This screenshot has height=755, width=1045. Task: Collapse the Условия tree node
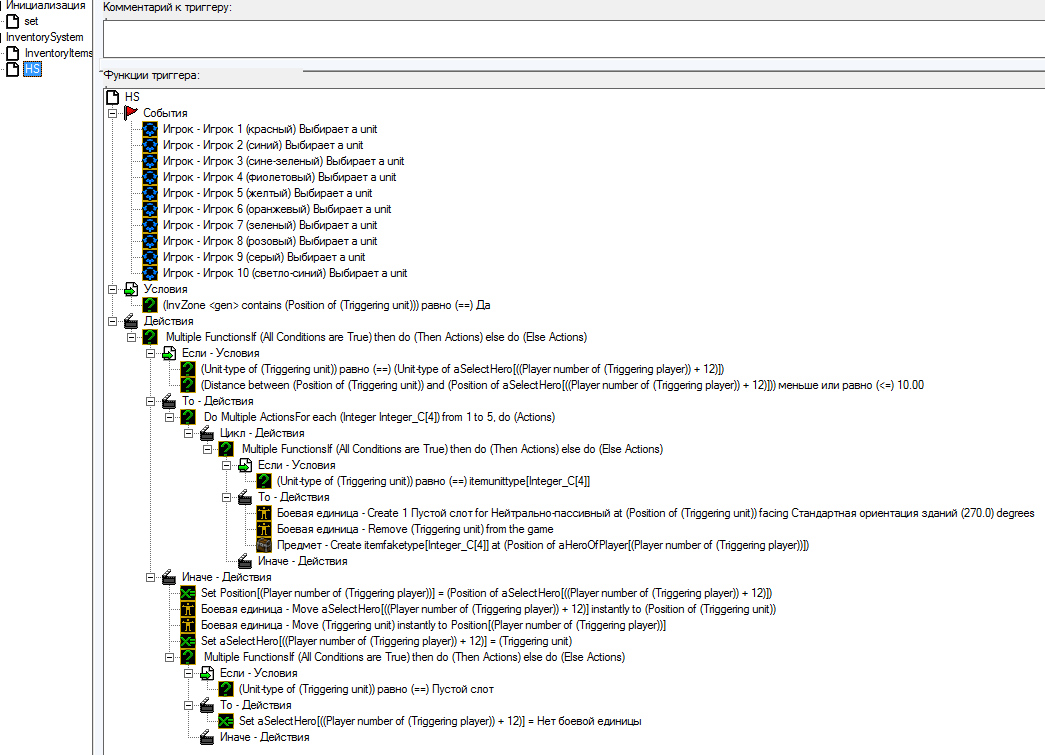tap(113, 289)
